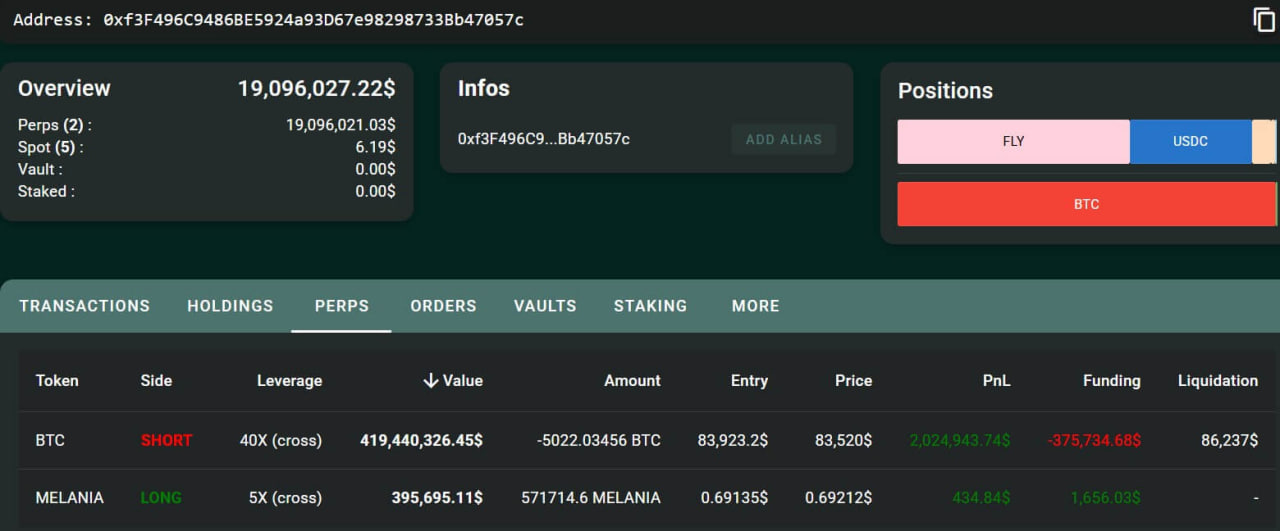This screenshot has height=531, width=1280.
Task: Click the ADD ALIAS button
Action: coord(783,139)
